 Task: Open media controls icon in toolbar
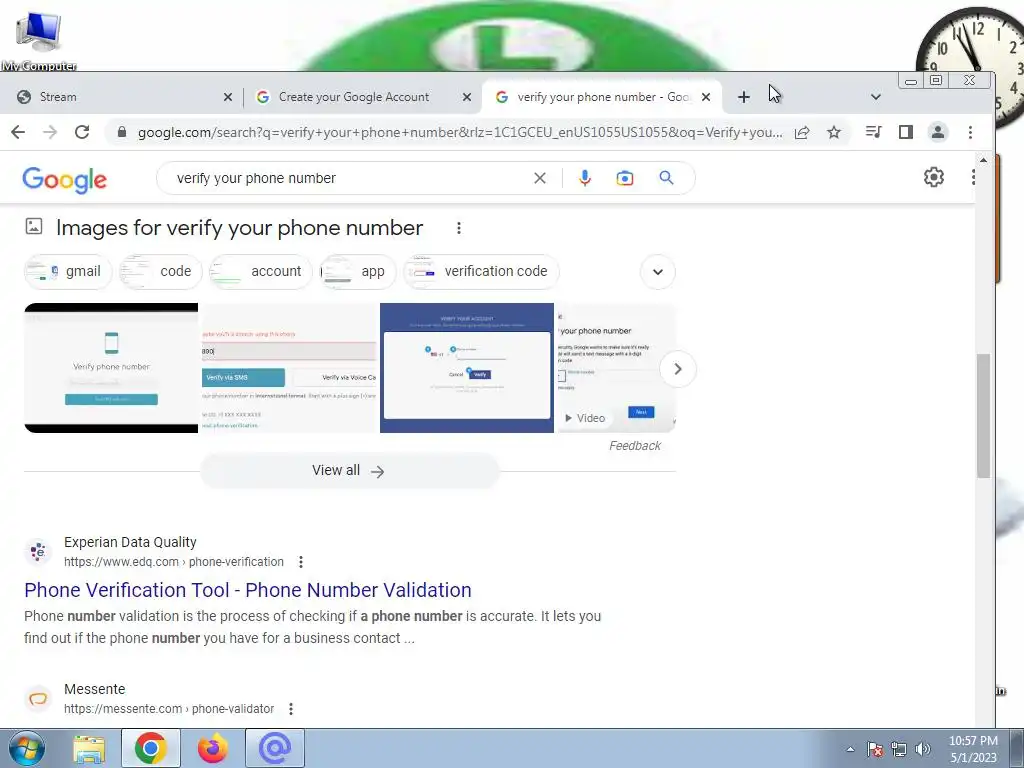click(x=873, y=133)
